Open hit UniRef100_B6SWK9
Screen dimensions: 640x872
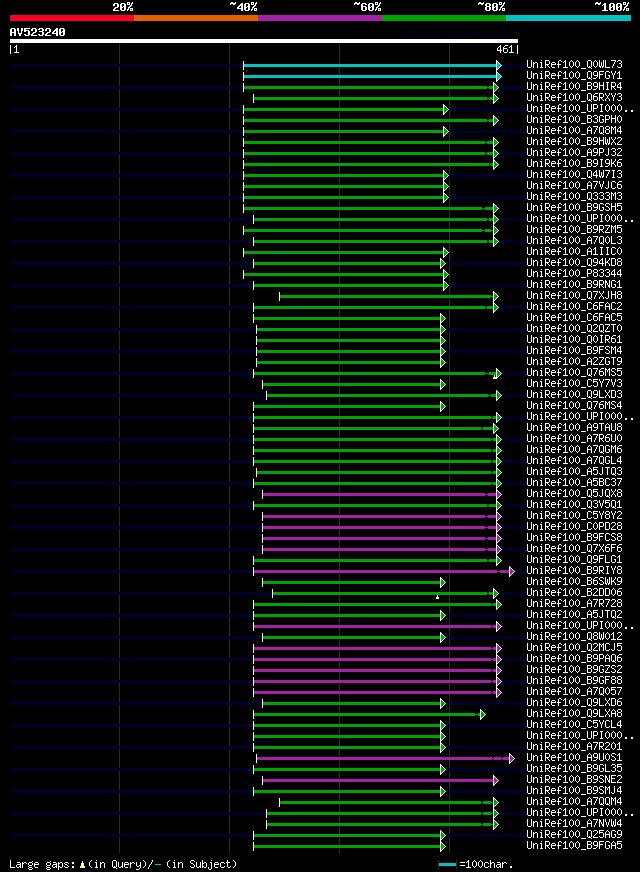tap(574, 582)
